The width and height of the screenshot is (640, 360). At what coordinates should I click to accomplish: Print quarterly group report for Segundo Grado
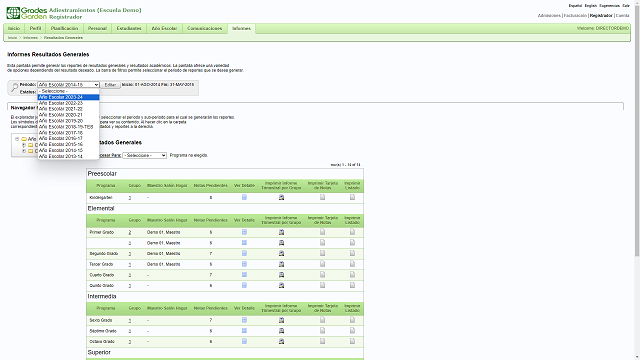point(281,253)
